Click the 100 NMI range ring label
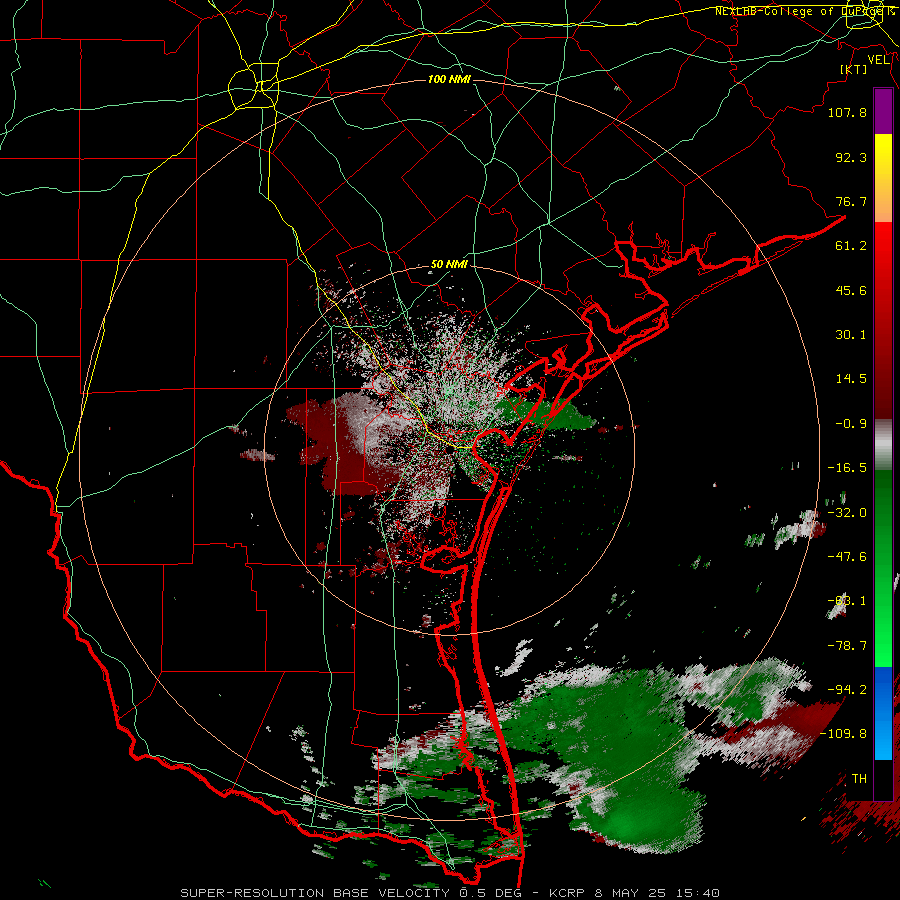Image resolution: width=900 pixels, height=900 pixels. tap(449, 79)
